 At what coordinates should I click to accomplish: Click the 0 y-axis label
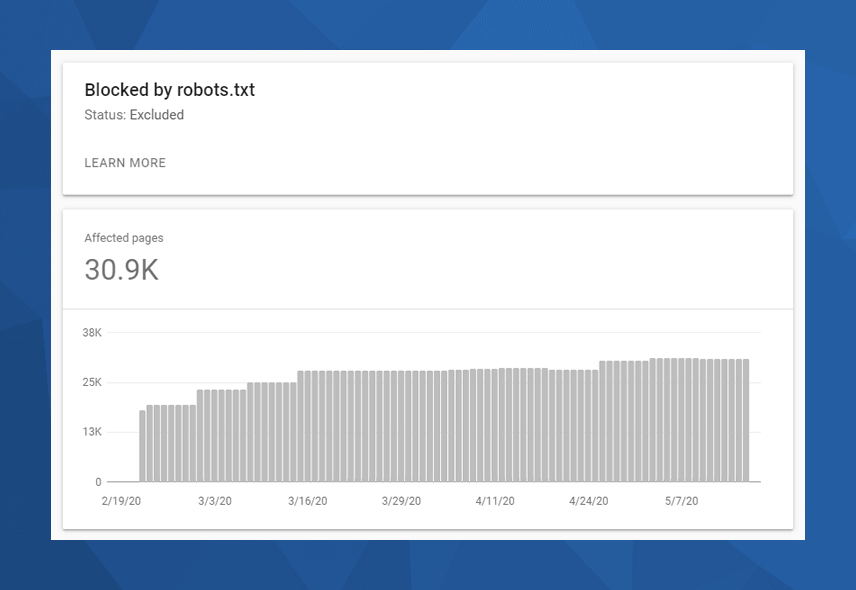[x=98, y=482]
